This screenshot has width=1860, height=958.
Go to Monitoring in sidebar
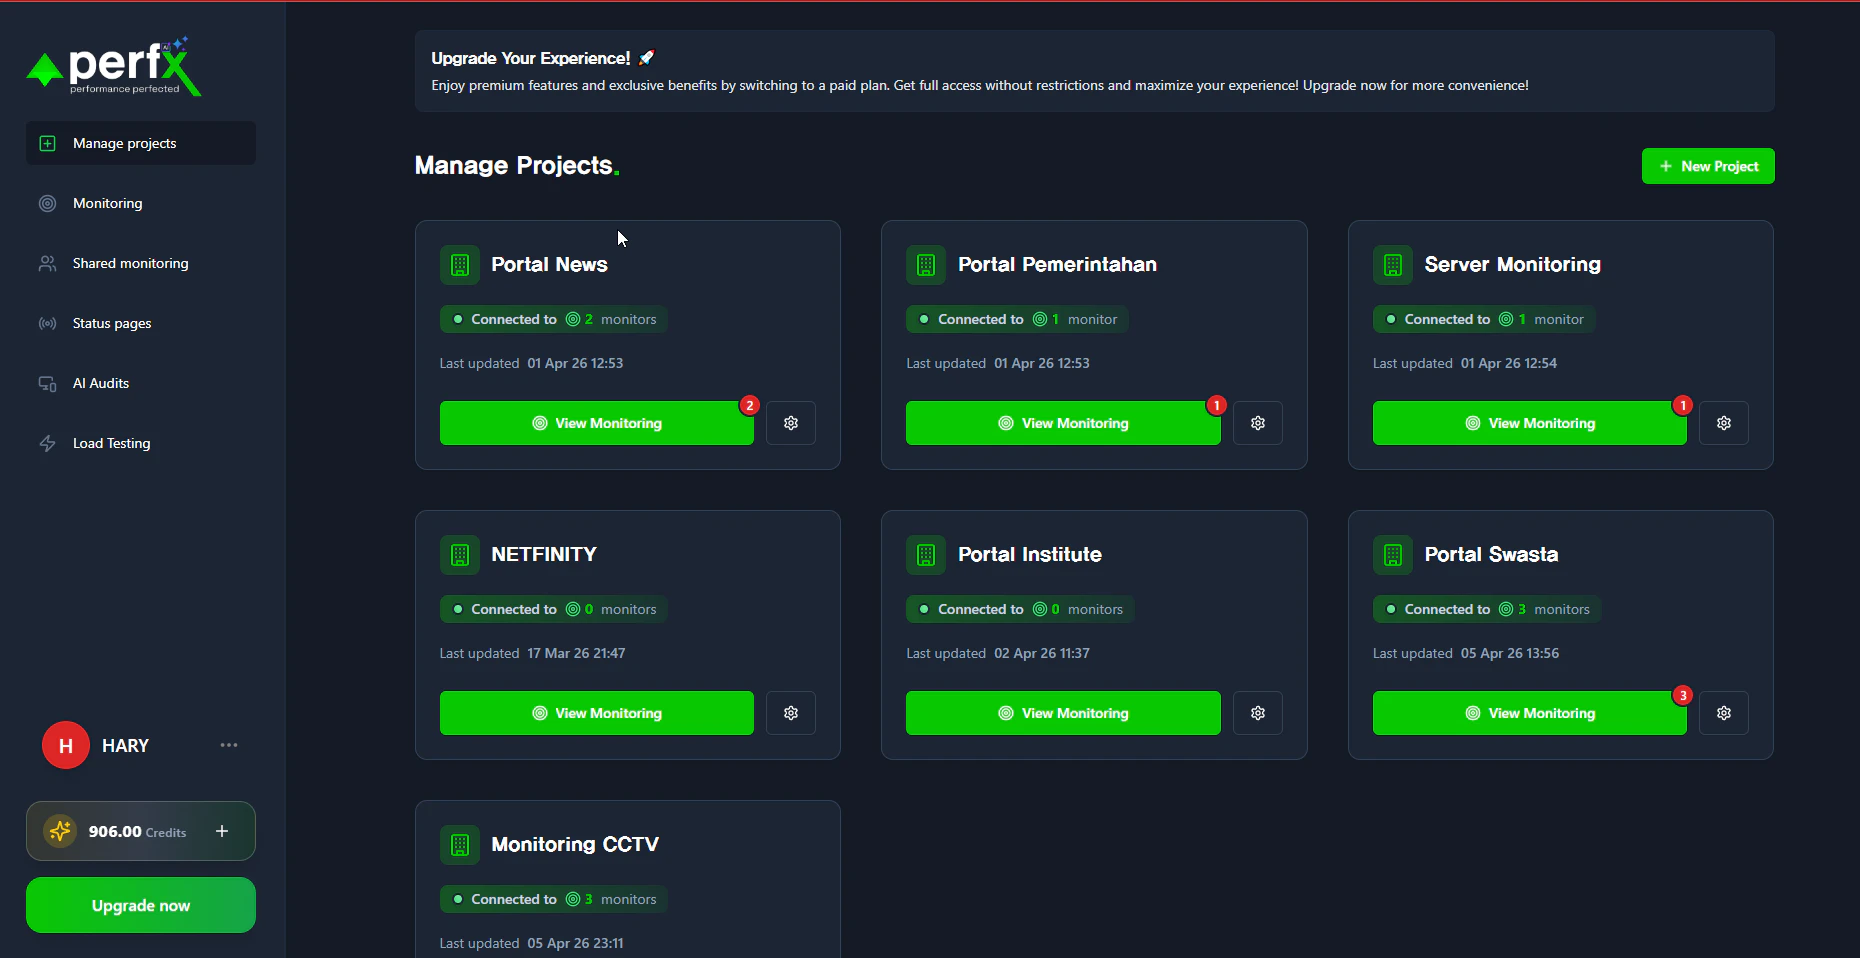[x=141, y=203]
